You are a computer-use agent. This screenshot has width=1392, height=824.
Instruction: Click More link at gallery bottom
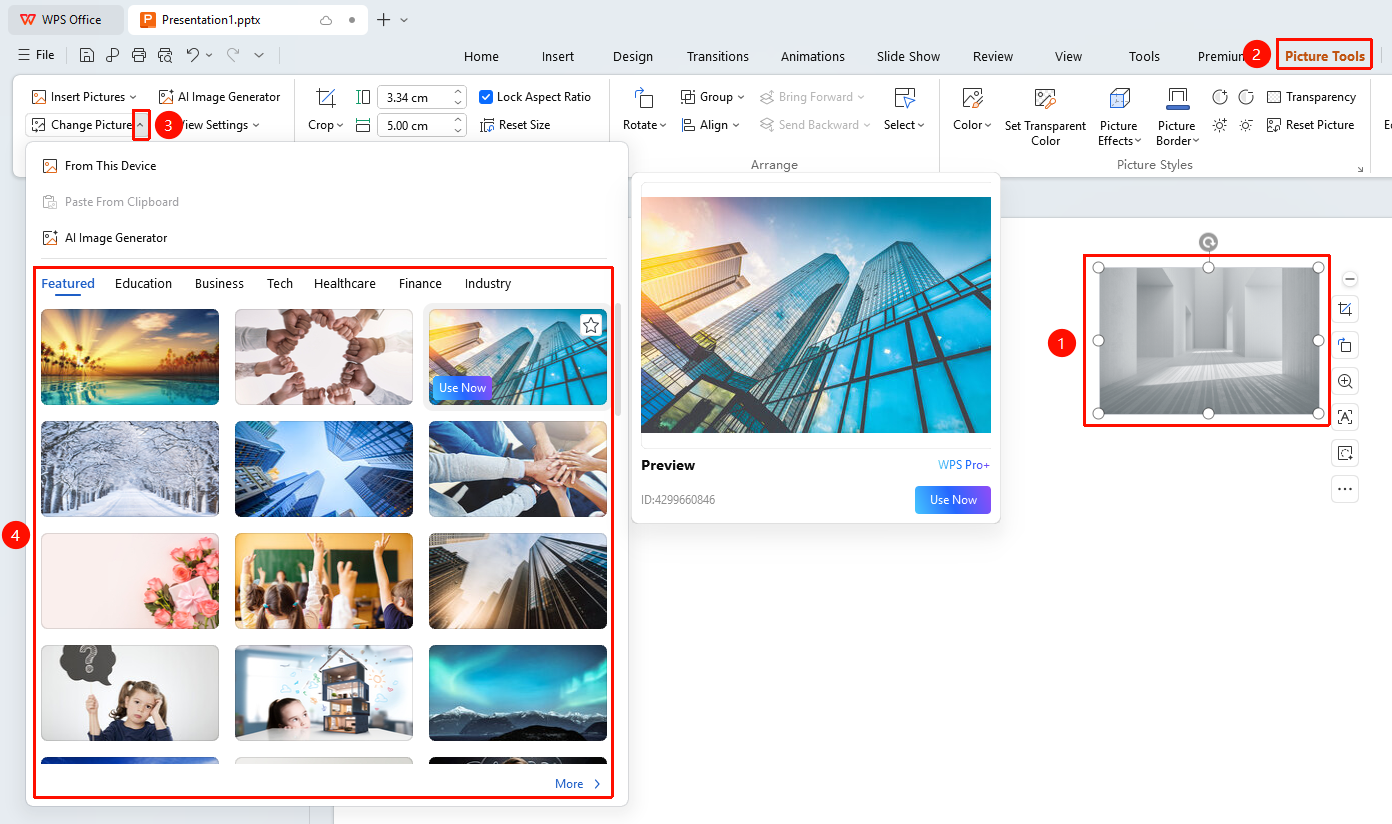(578, 784)
